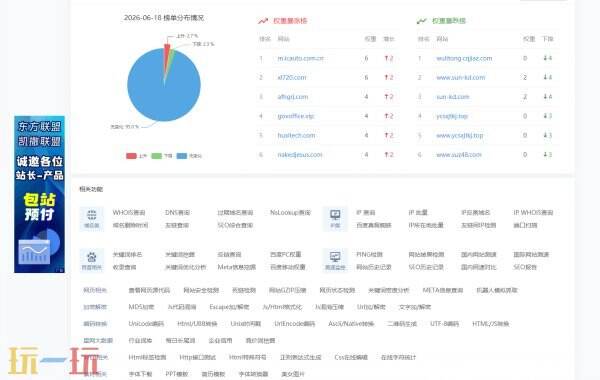Open the Js/Html格式化 tool
Viewport: 600px width, 380px height.
click(282, 307)
